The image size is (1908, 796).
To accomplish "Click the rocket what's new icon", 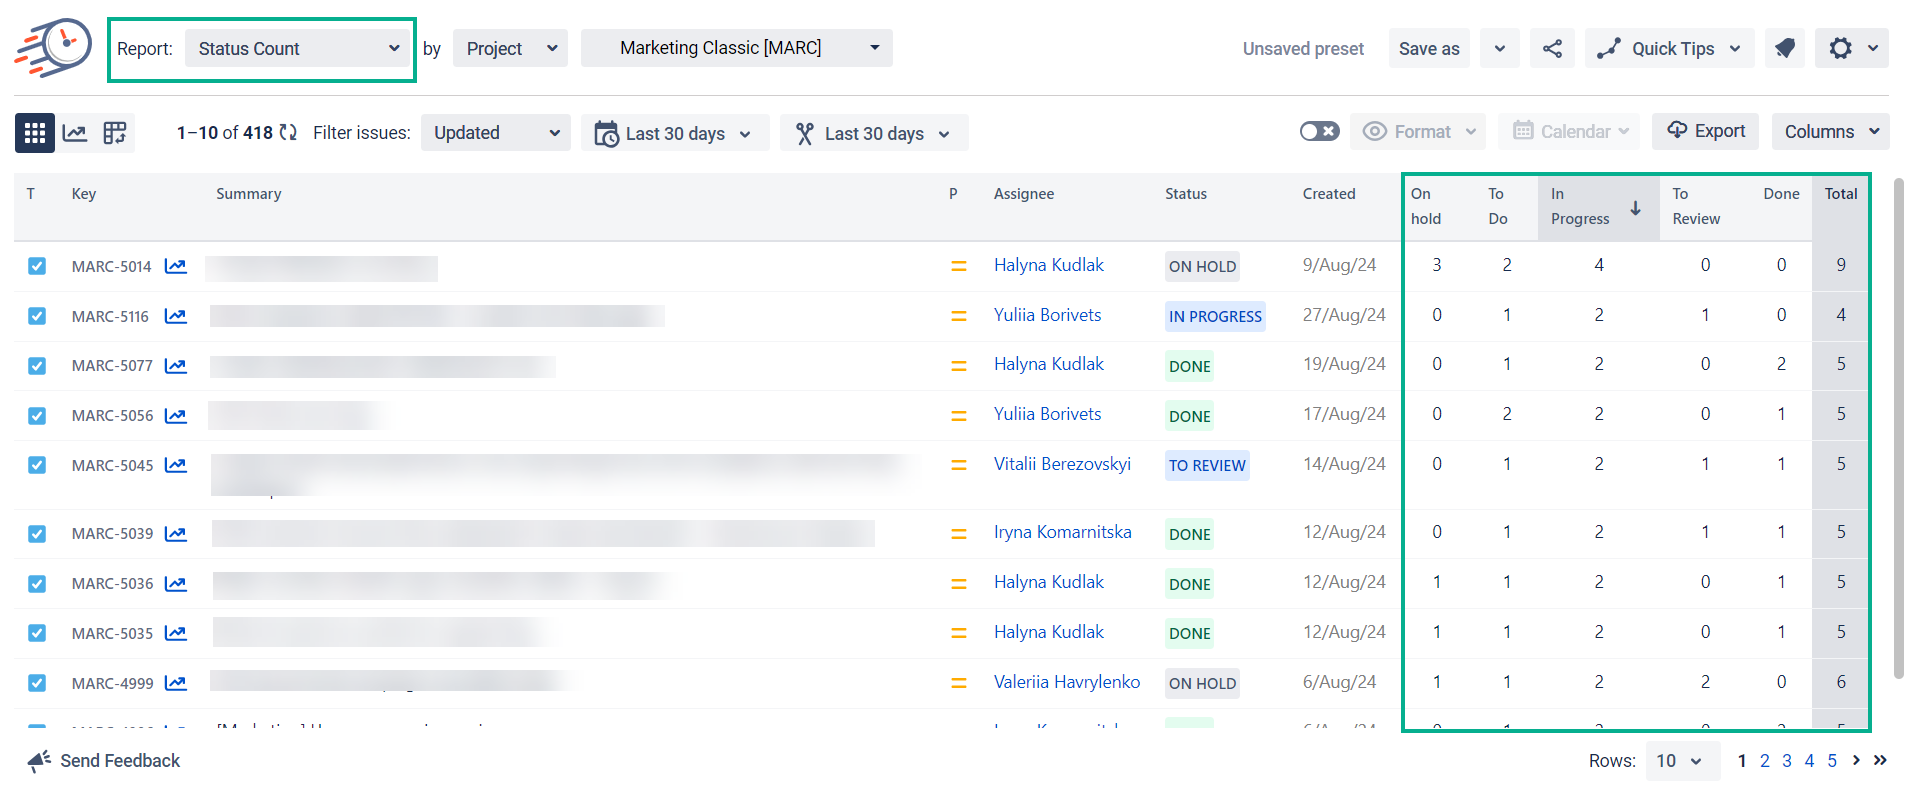I will pyautogui.click(x=1785, y=48).
